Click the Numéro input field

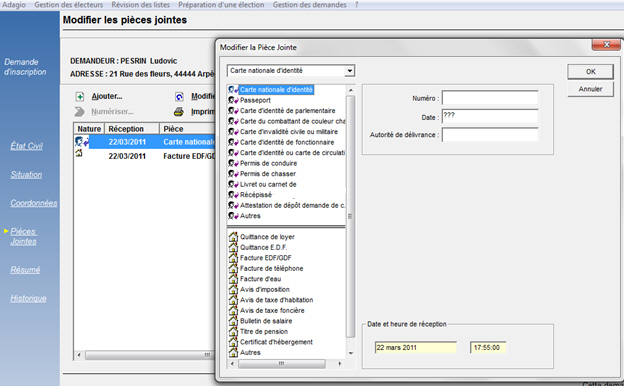pos(490,98)
